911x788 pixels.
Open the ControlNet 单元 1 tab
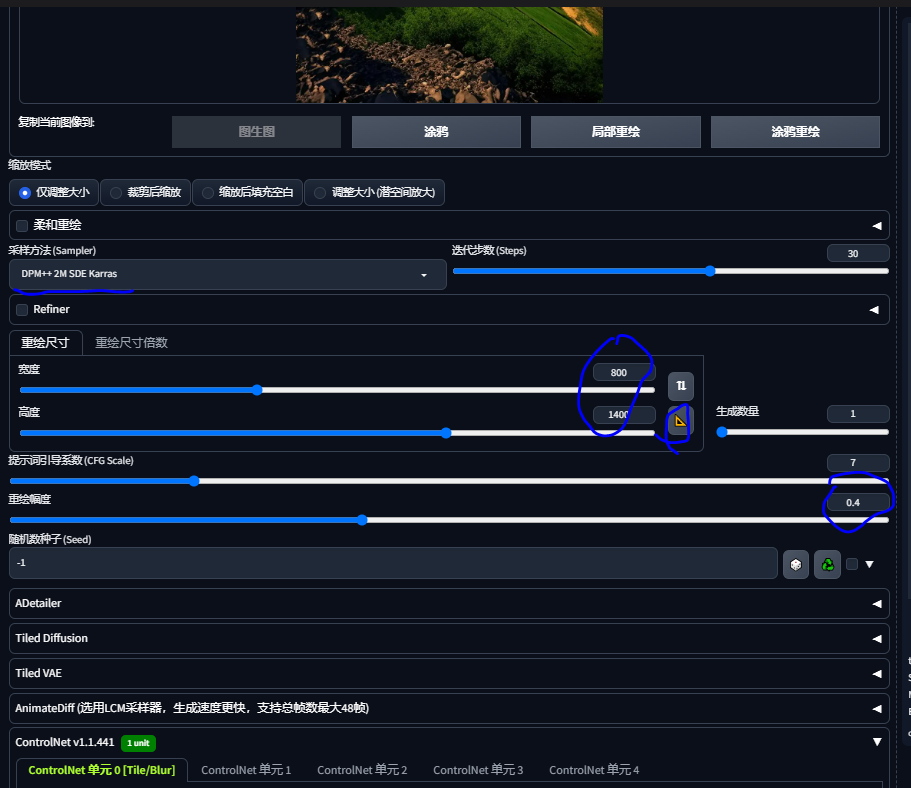coord(246,770)
